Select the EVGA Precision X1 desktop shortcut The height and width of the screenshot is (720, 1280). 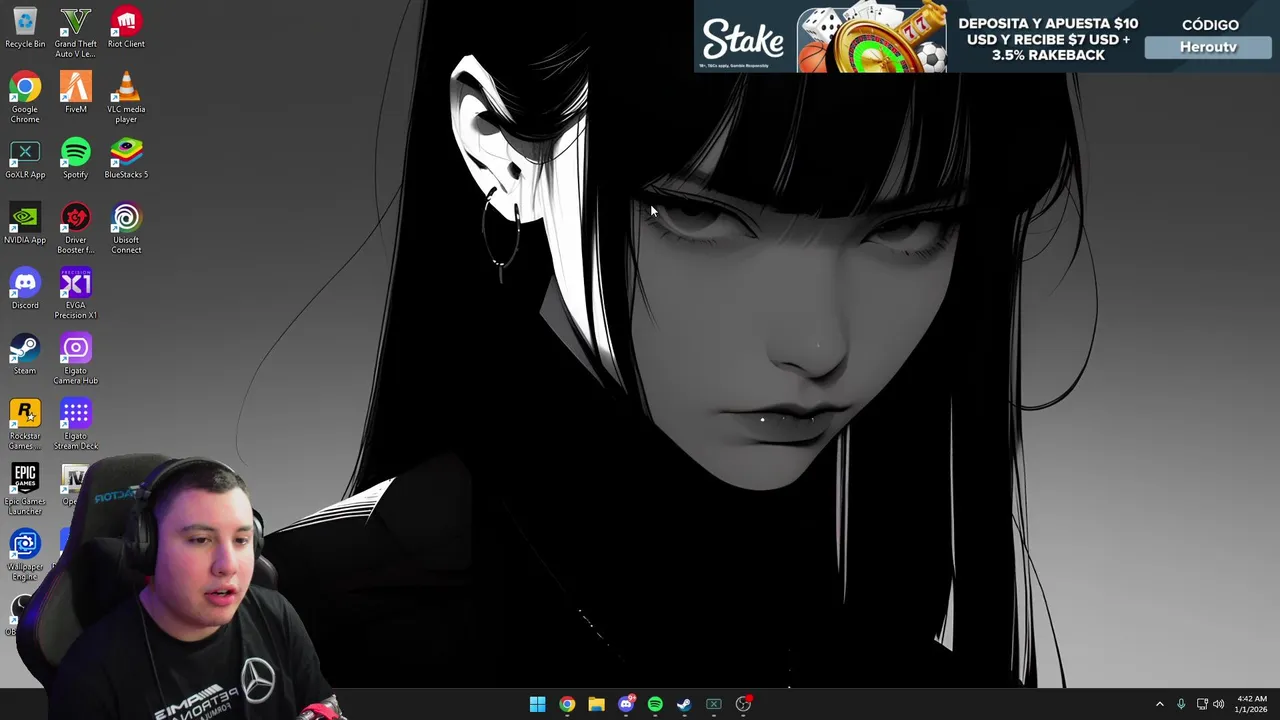click(x=76, y=294)
